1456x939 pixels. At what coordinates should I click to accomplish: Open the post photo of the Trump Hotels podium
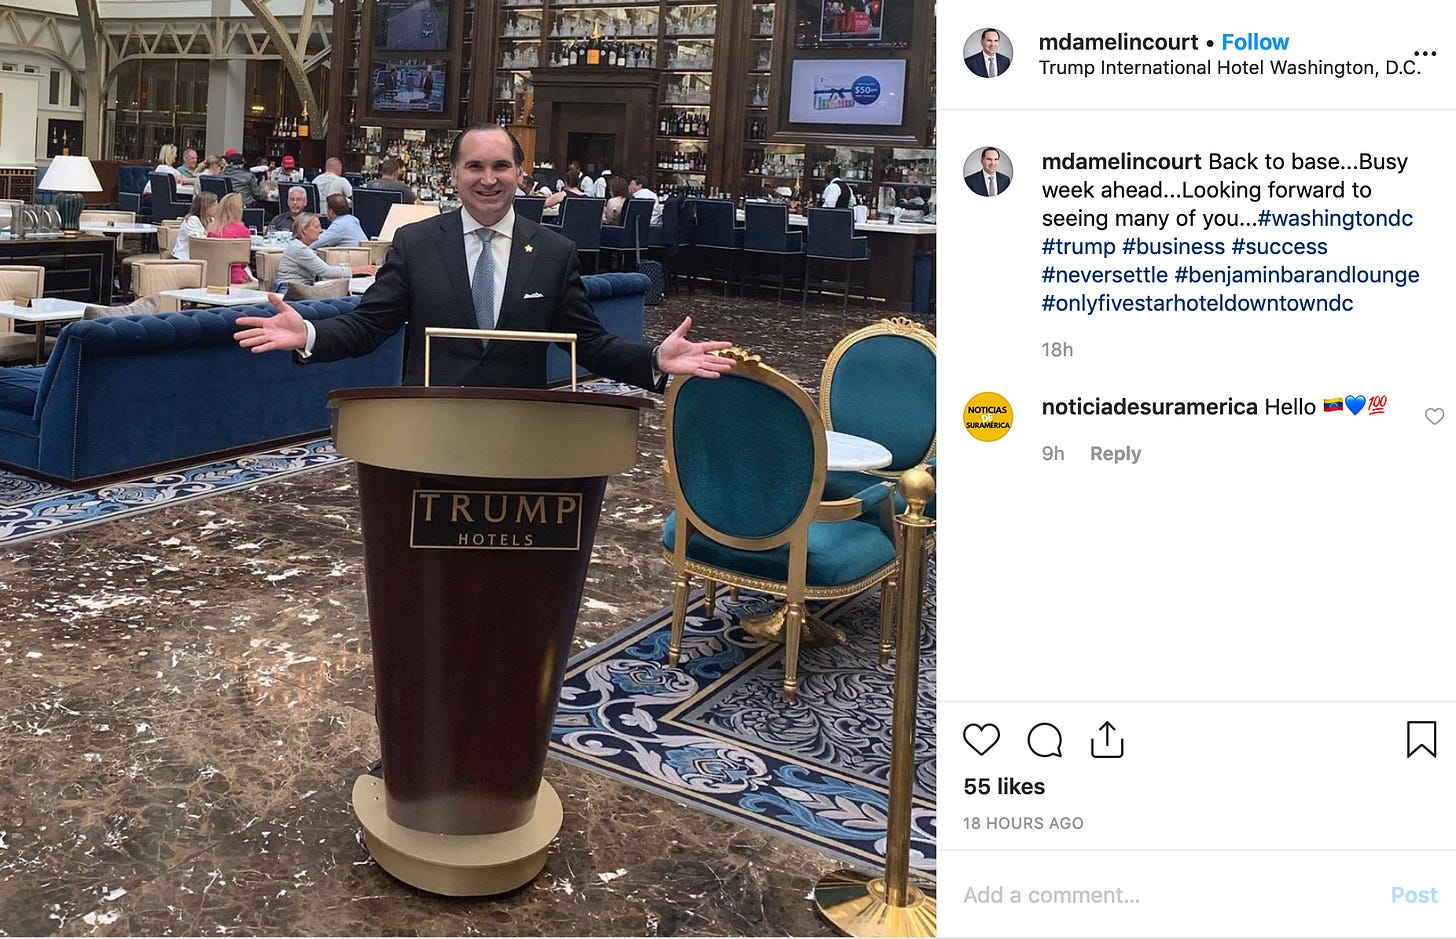468,469
